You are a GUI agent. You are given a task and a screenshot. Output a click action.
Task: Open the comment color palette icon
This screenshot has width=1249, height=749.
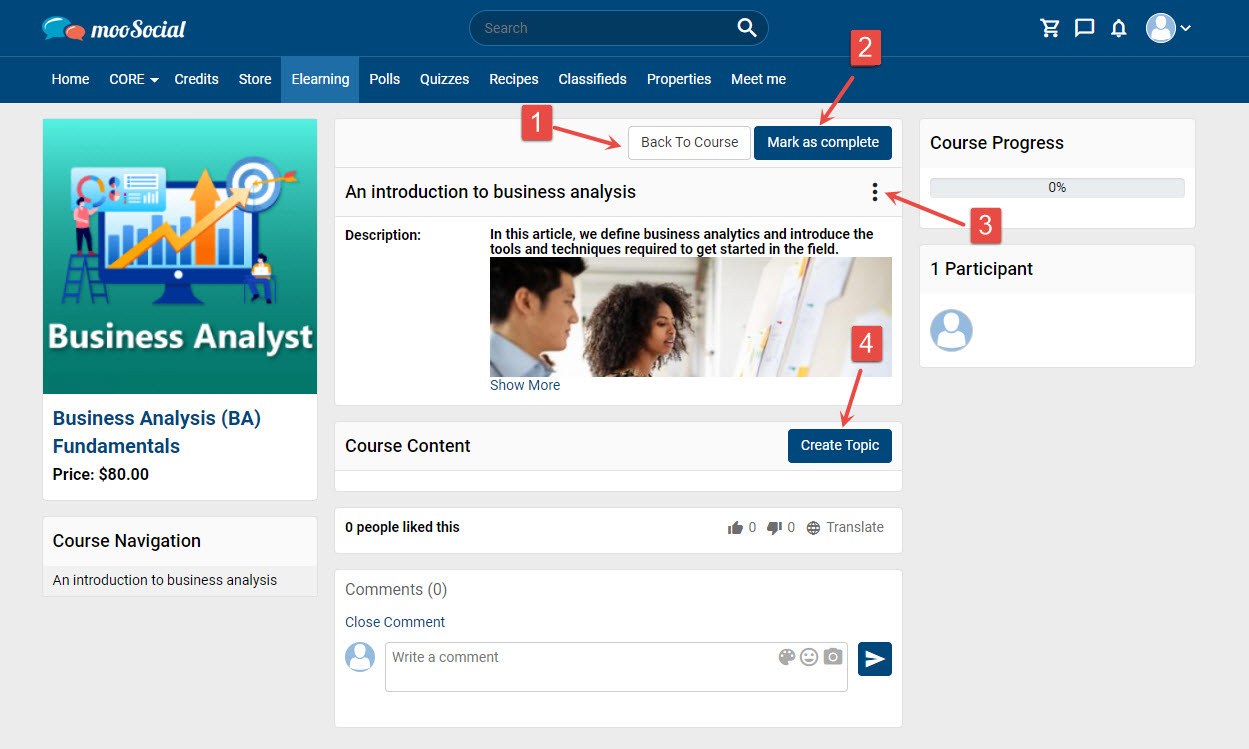787,657
